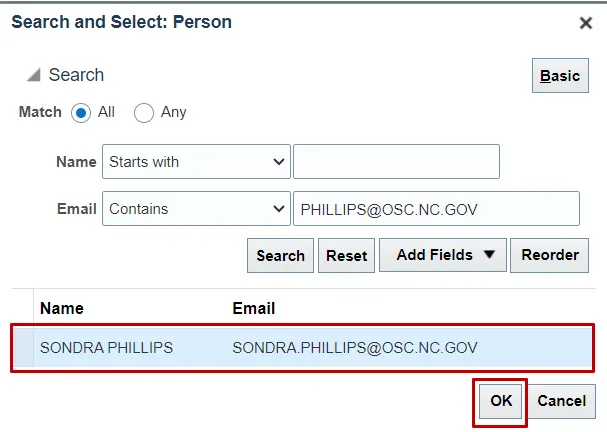Screen dimensions: 607x432
Task: Click the row selector beside SONDRA PHILLIPS
Action: click(22, 348)
